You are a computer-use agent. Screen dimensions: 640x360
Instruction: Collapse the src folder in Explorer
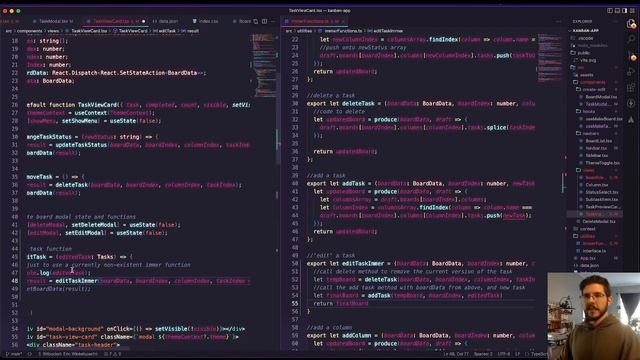pyautogui.click(x=580, y=67)
